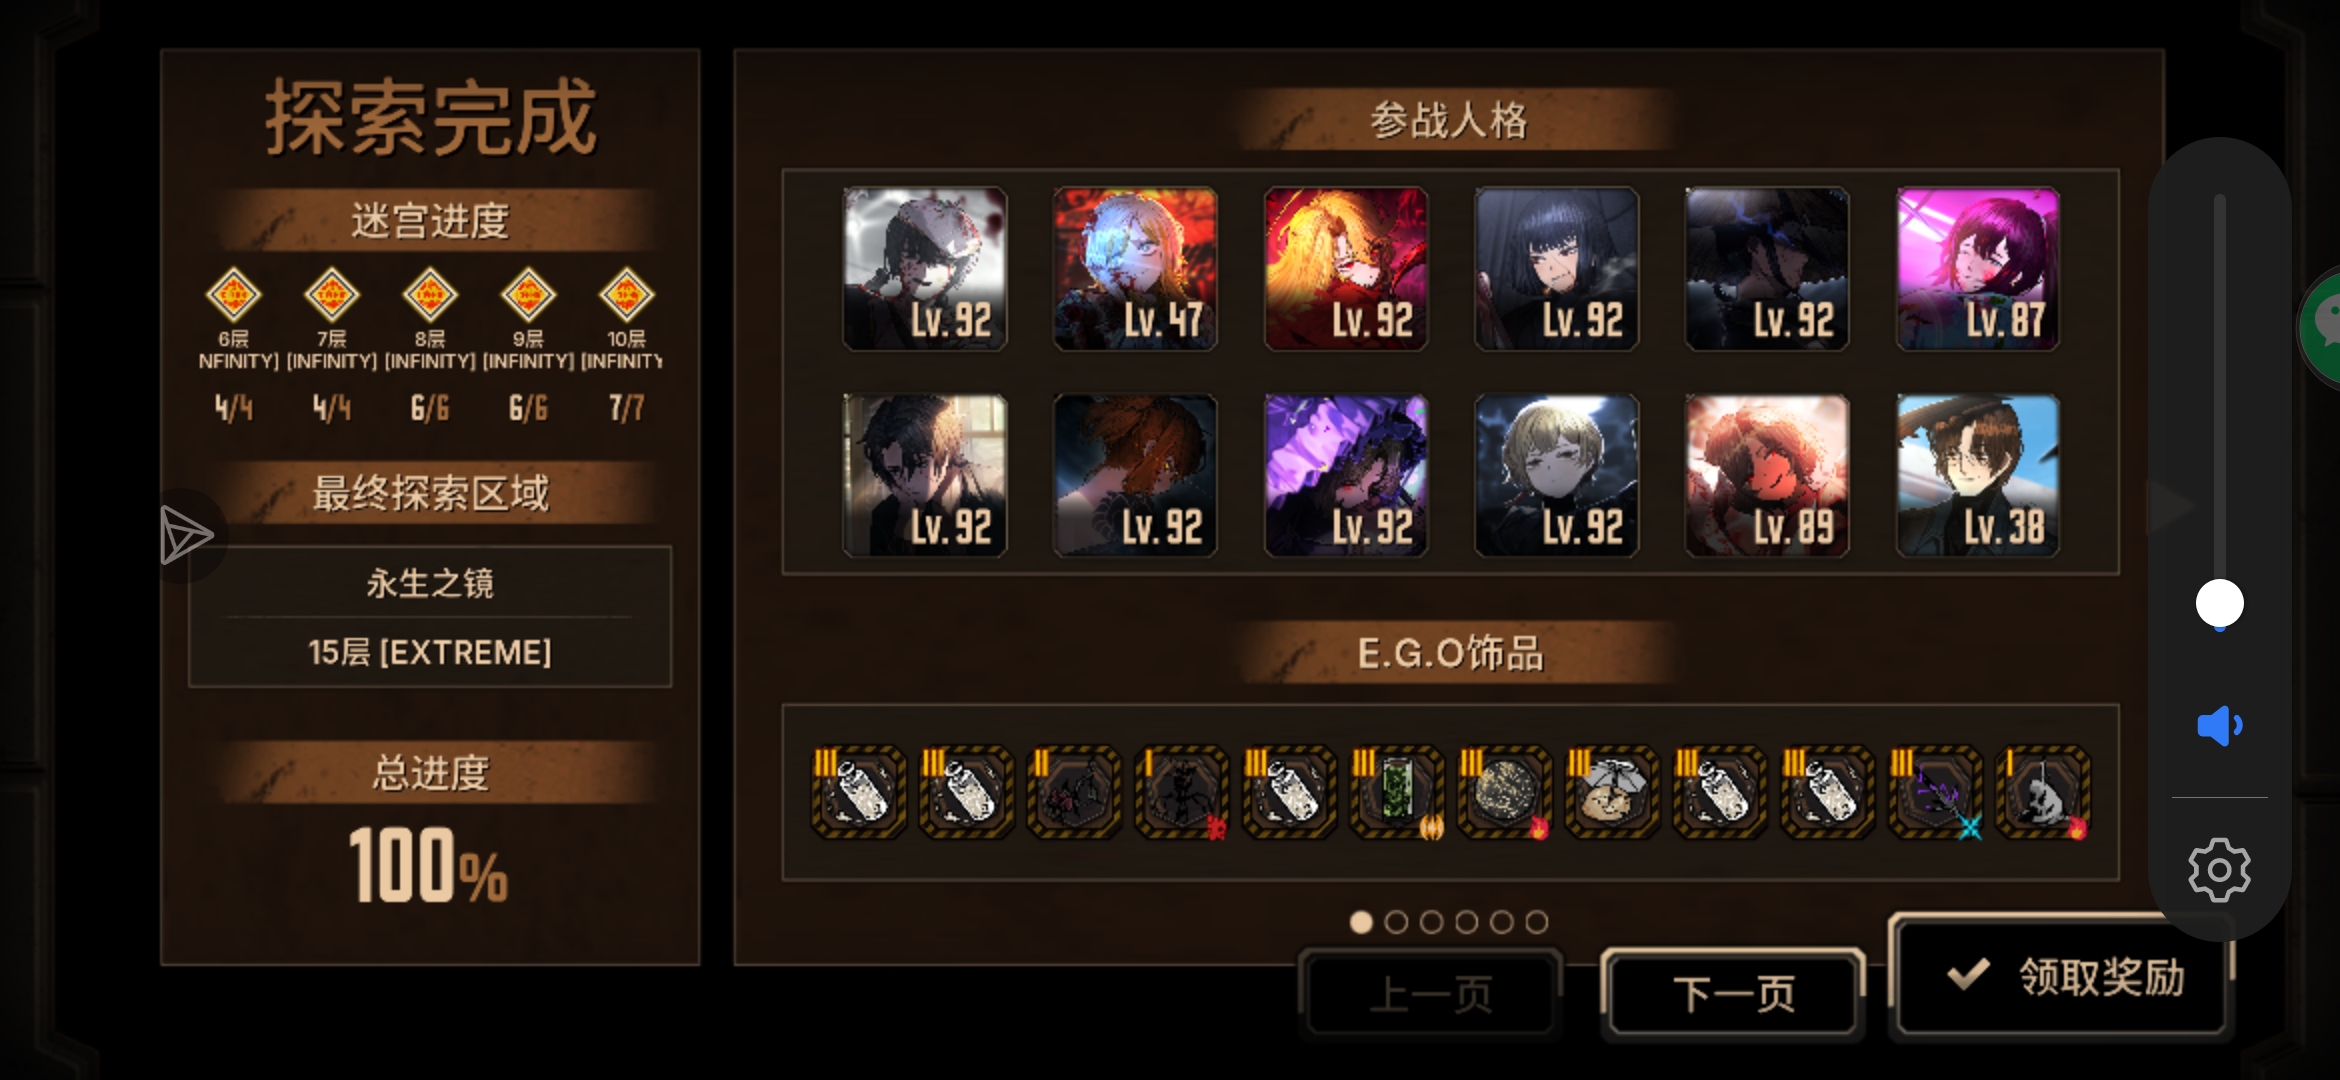The image size is (2340, 1080).
Task: Select the purple branch E.G.O gift
Action: coord(1935,792)
